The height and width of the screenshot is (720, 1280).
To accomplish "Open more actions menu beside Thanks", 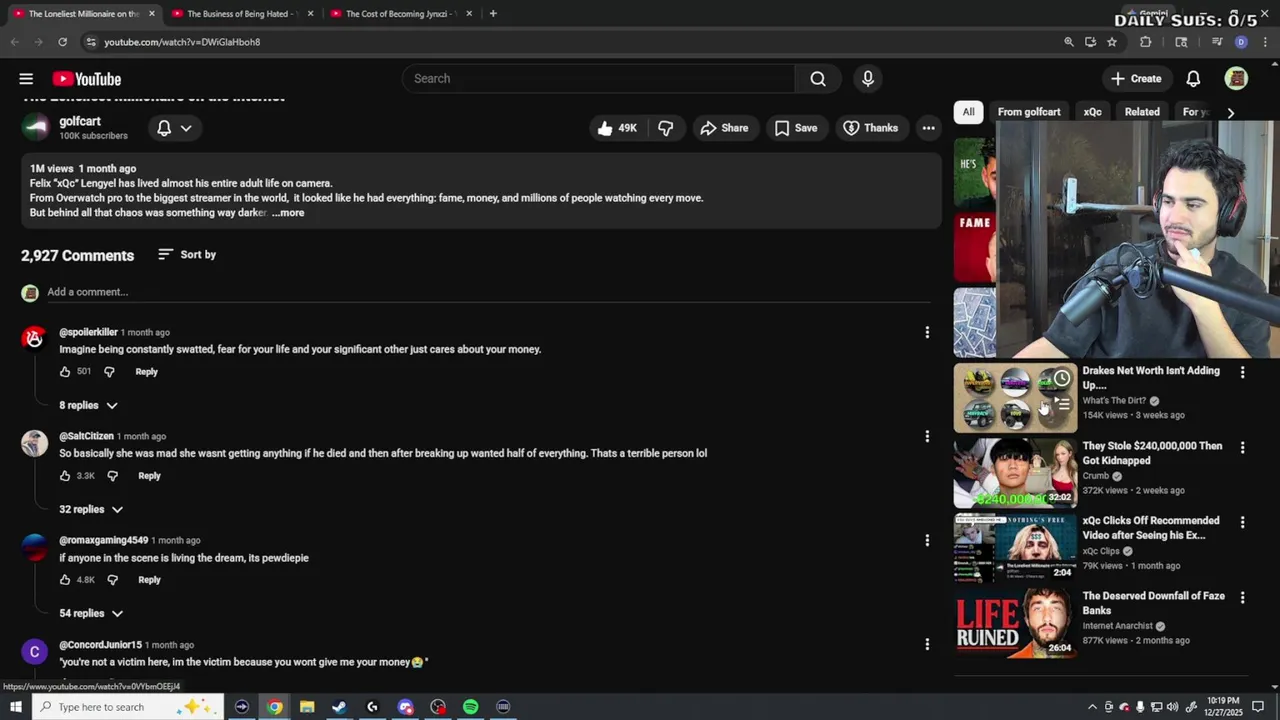I will 928,128.
